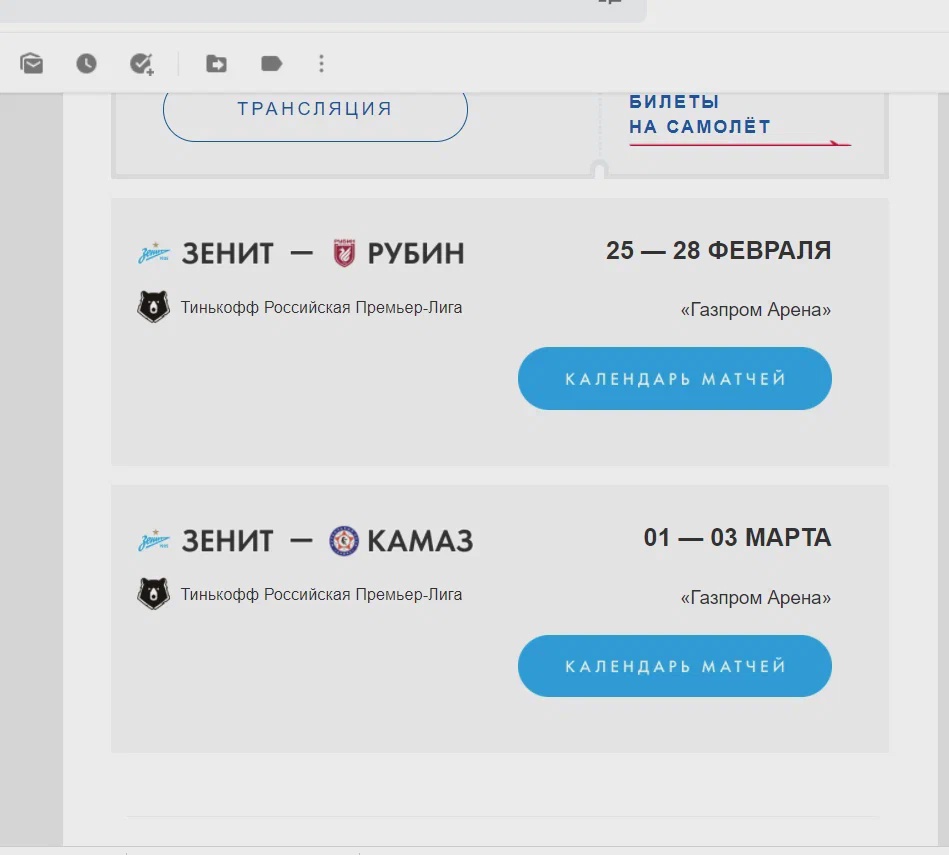The image size is (949, 855).
Task: Click the bear league logo in the Rubin card
Action: [x=153, y=307]
